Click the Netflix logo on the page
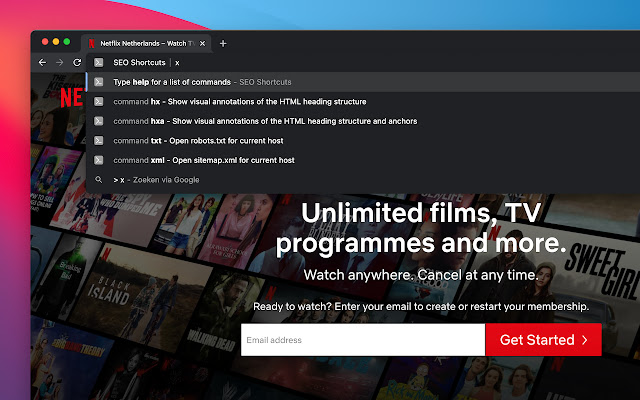Viewport: 640px width, 400px height. point(72,98)
